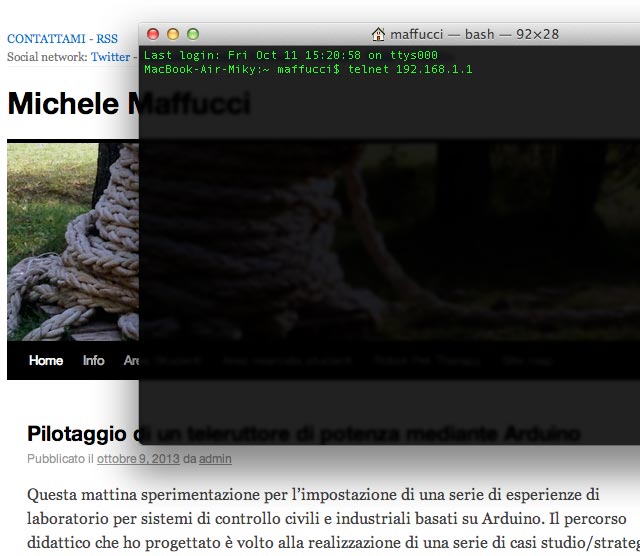Click the Michele Maffucci site title
The image size is (640, 556).
point(70,103)
